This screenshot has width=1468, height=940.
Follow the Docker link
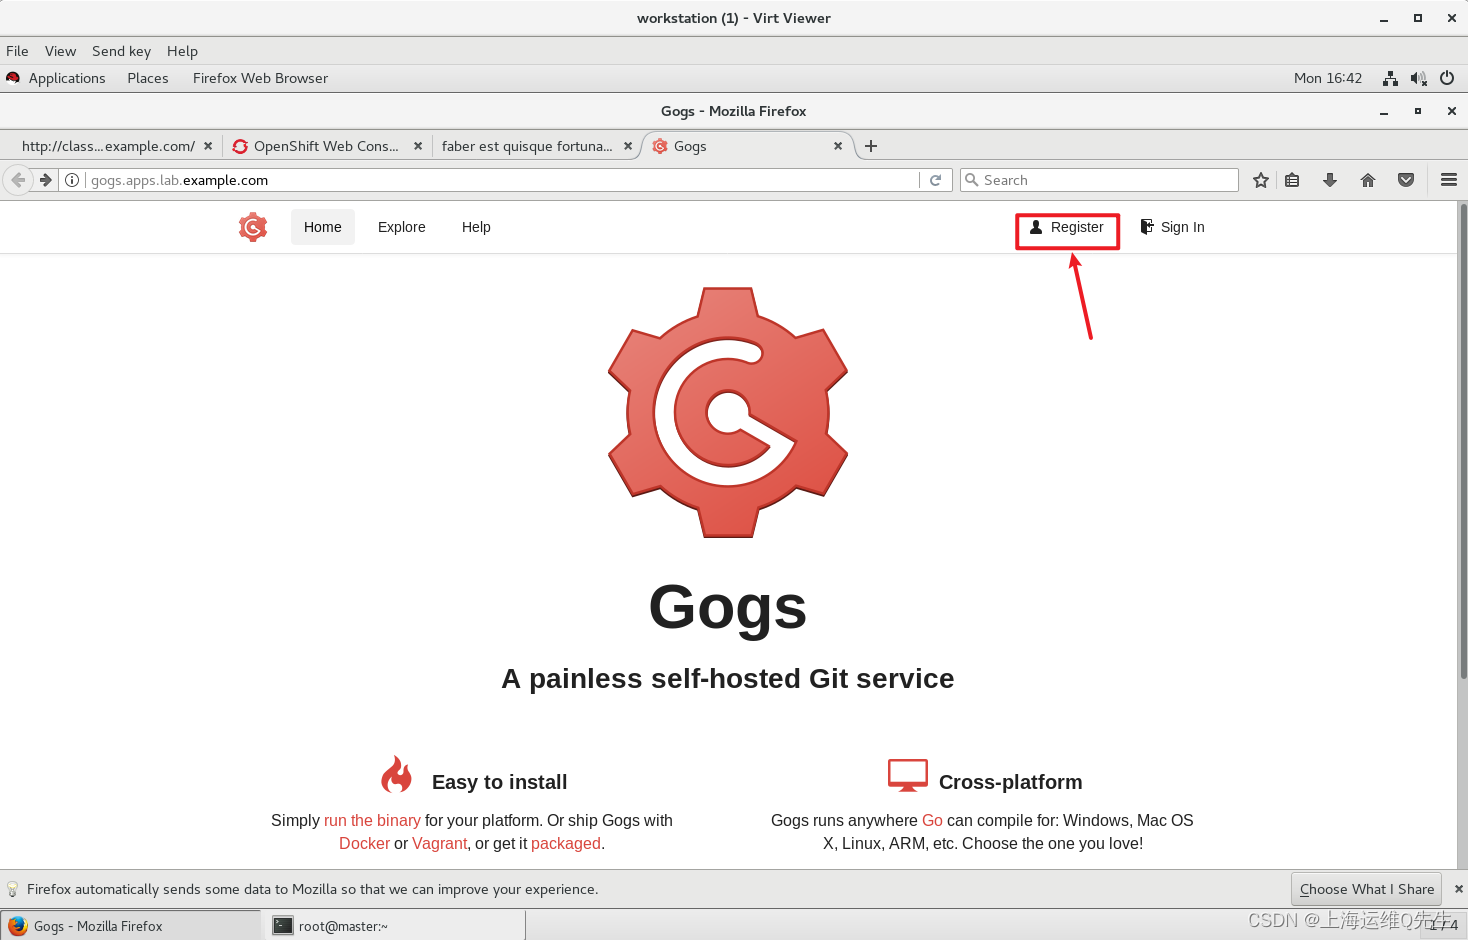point(364,843)
